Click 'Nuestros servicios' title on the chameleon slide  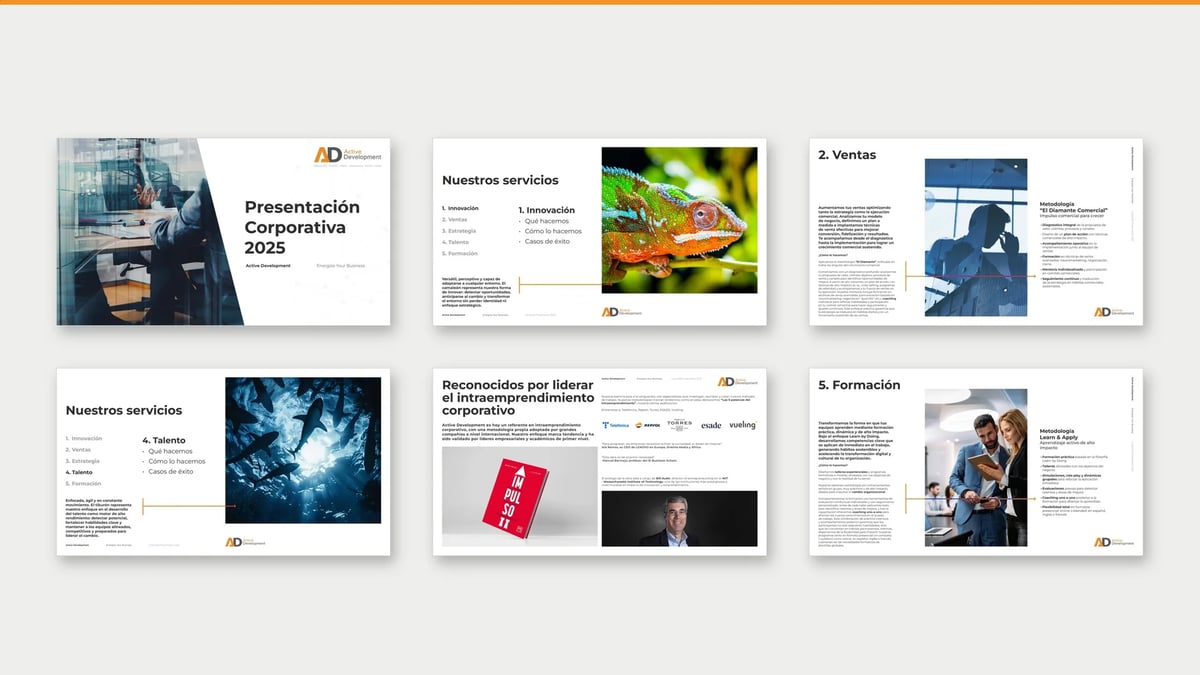tap(500, 180)
